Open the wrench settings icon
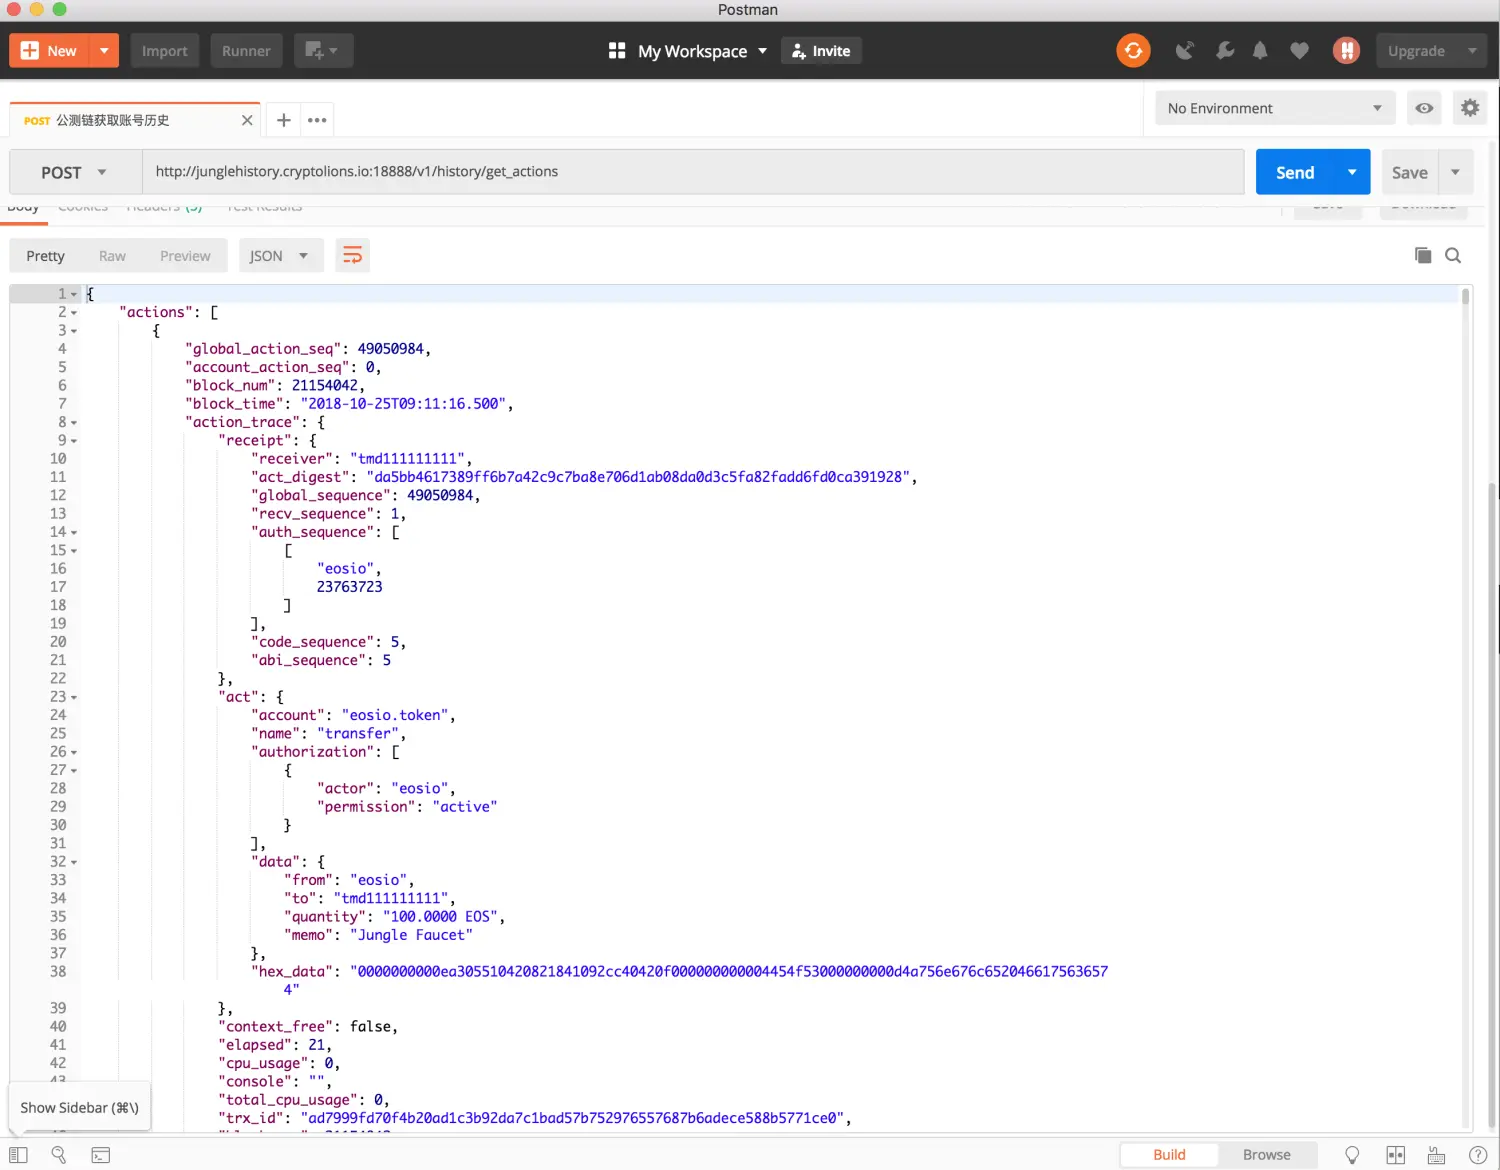This screenshot has width=1500, height=1170. pos(1225,51)
